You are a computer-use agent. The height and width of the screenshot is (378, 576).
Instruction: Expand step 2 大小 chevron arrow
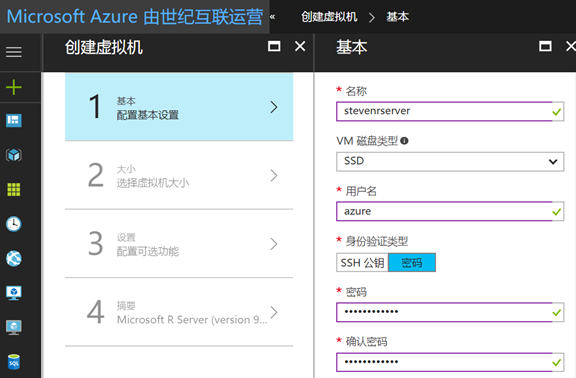(x=274, y=175)
